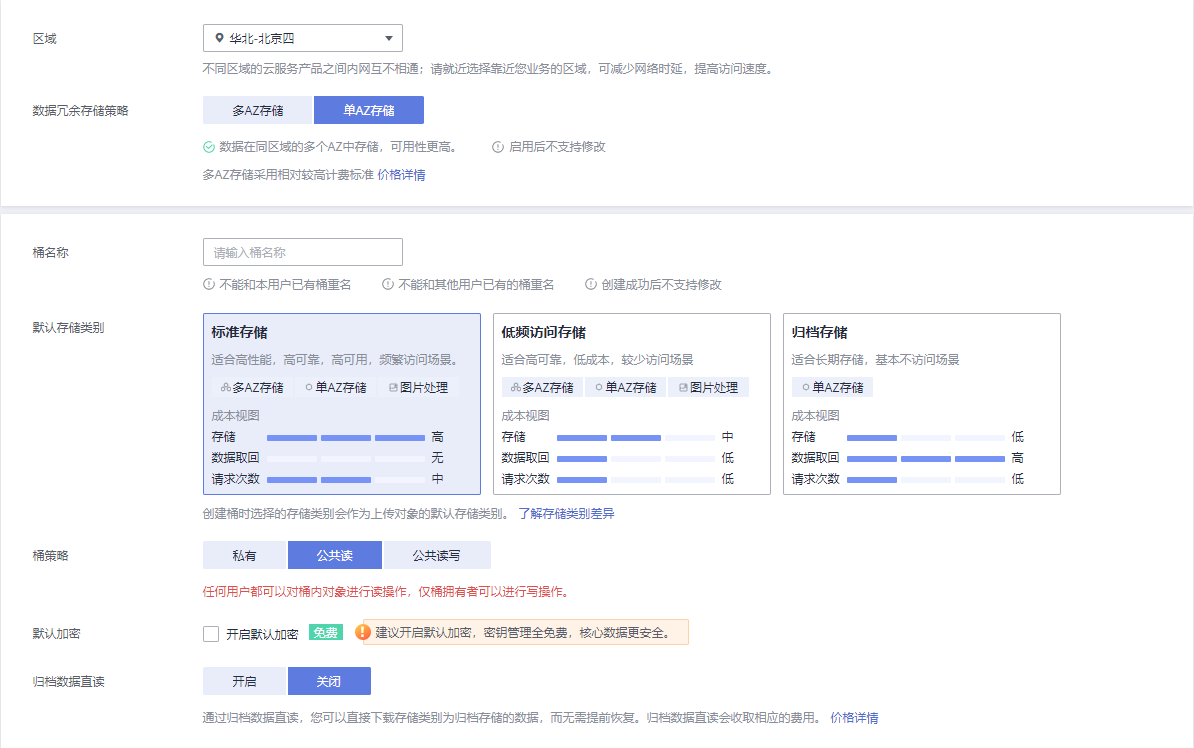Viewport: 1194px width, 748px height.
Task: Select 公共读写 bucket policy
Action: (x=436, y=555)
